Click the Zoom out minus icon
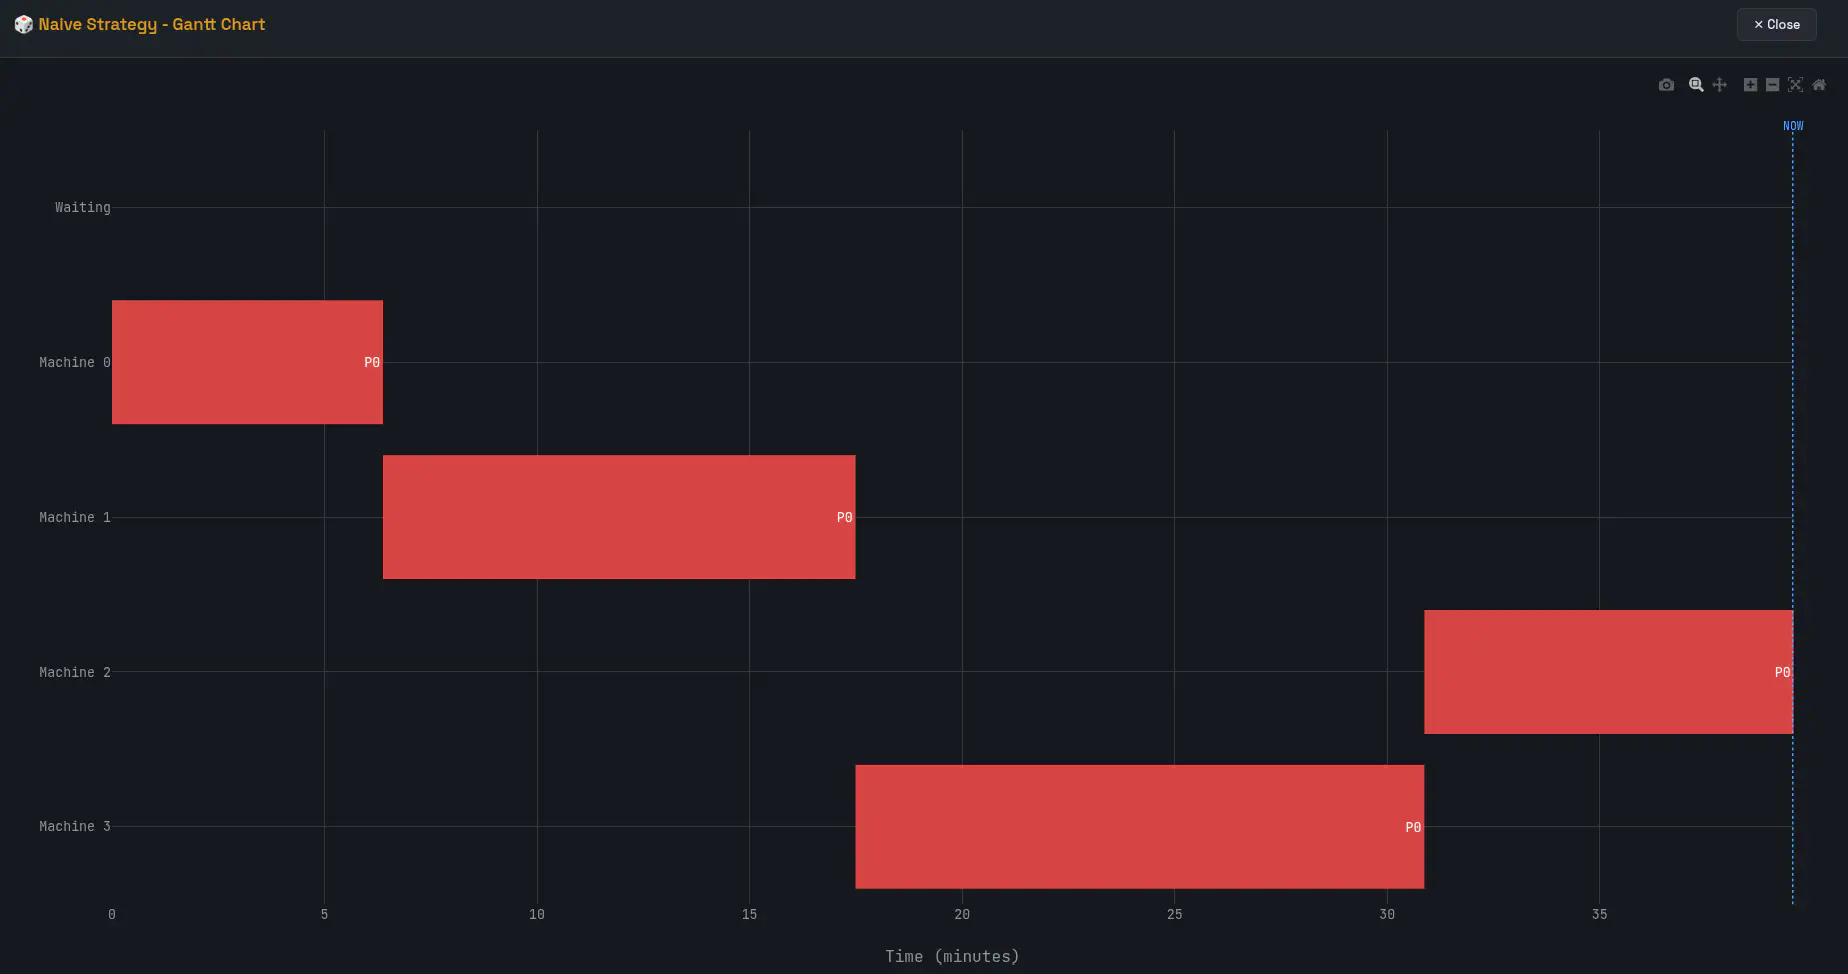Image resolution: width=1848 pixels, height=974 pixels. coord(1772,85)
